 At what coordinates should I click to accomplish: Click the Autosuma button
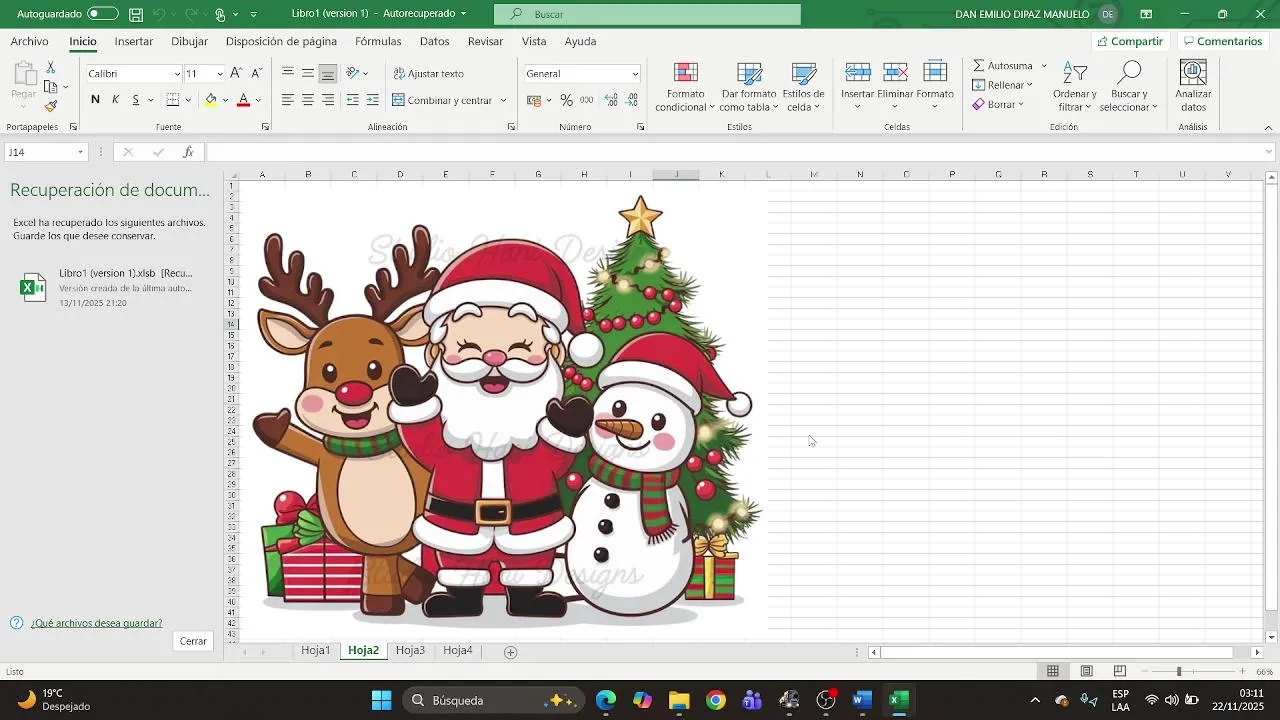click(x=1003, y=65)
